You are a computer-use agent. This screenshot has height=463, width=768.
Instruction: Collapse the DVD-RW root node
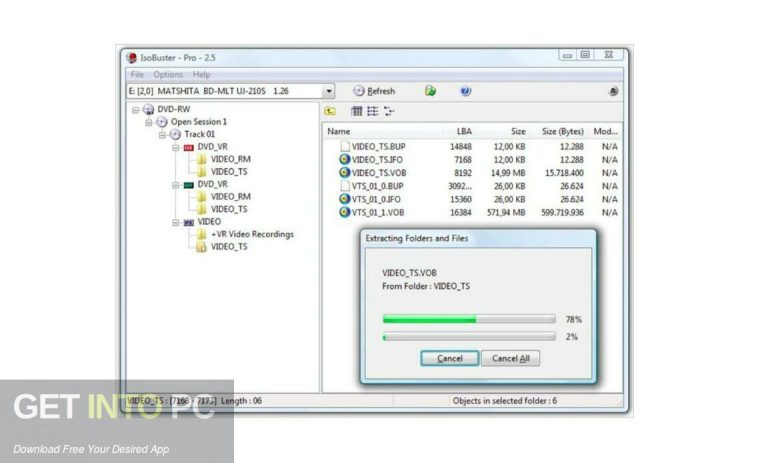pyautogui.click(x=136, y=110)
